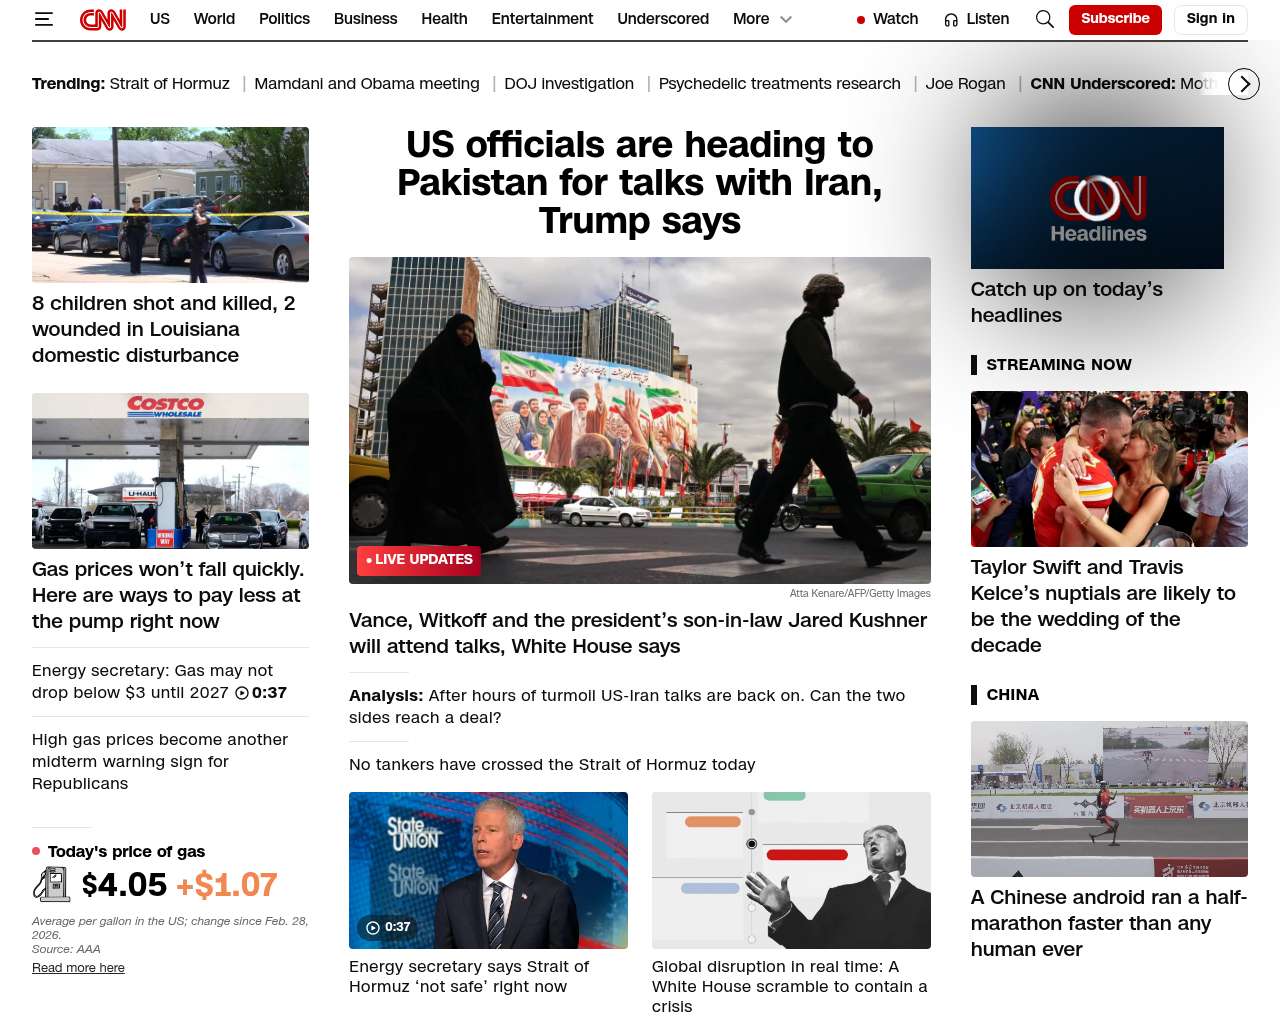Open the World section

point(214,19)
